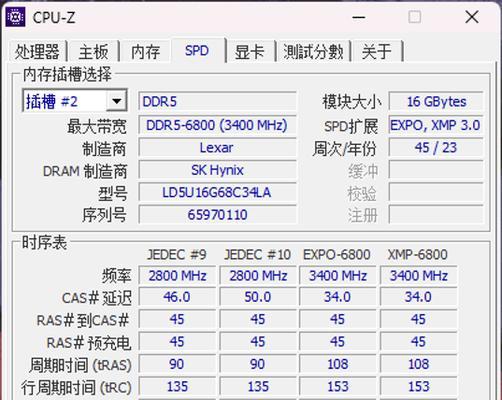
Task: Click the DDR5-6800 (3400 MHz) bandwidth field
Action: [217, 126]
